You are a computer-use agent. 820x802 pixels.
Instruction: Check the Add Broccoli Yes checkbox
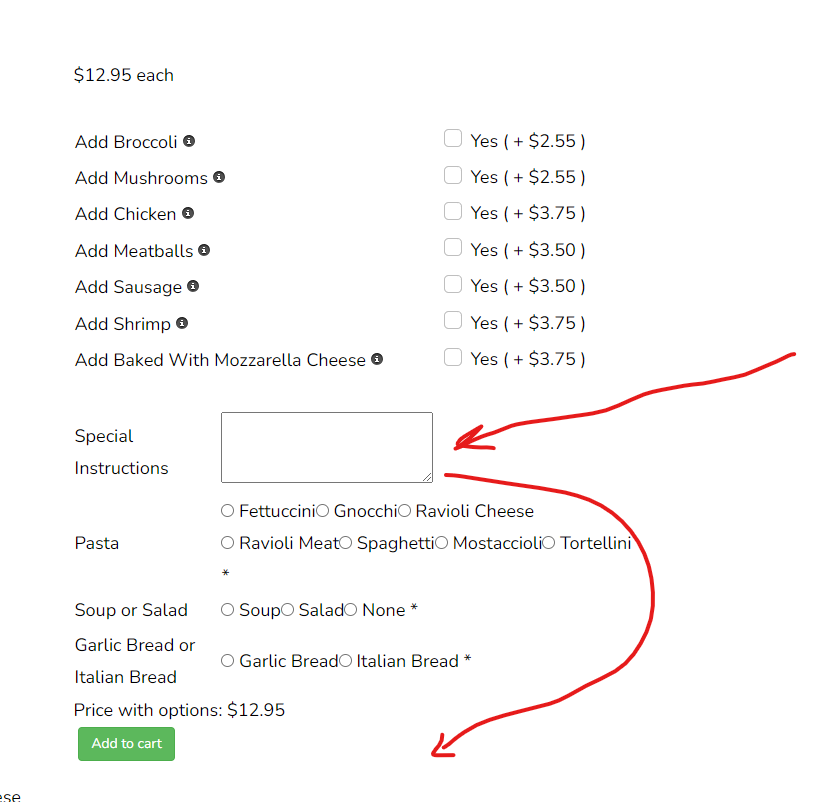tap(453, 139)
